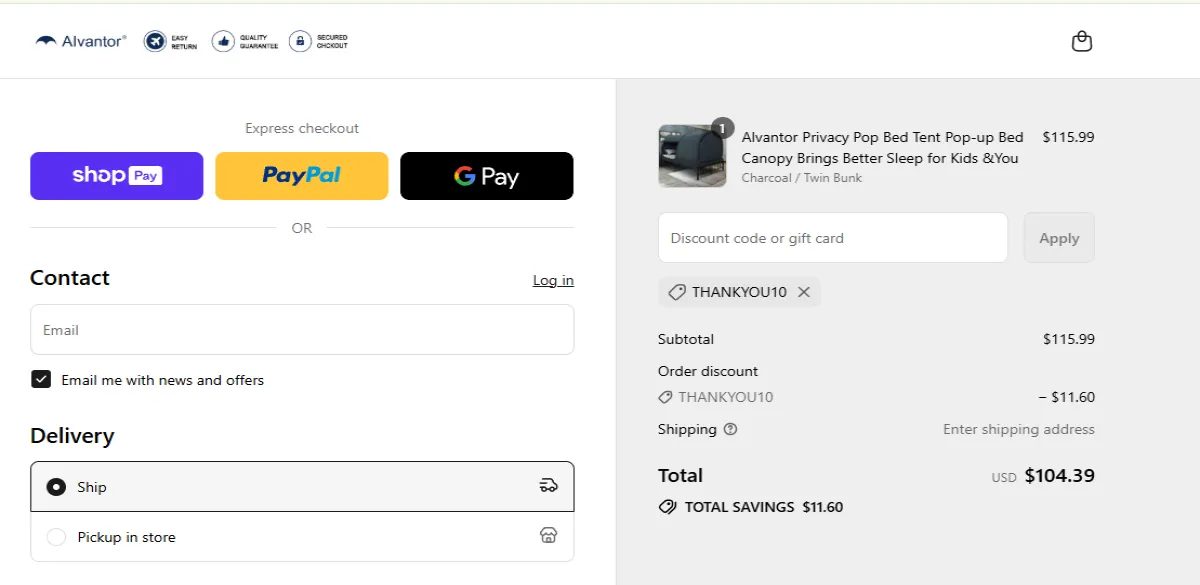Viewport: 1200px width, 585px height.
Task: Select the Ship delivery option
Action: (x=57, y=487)
